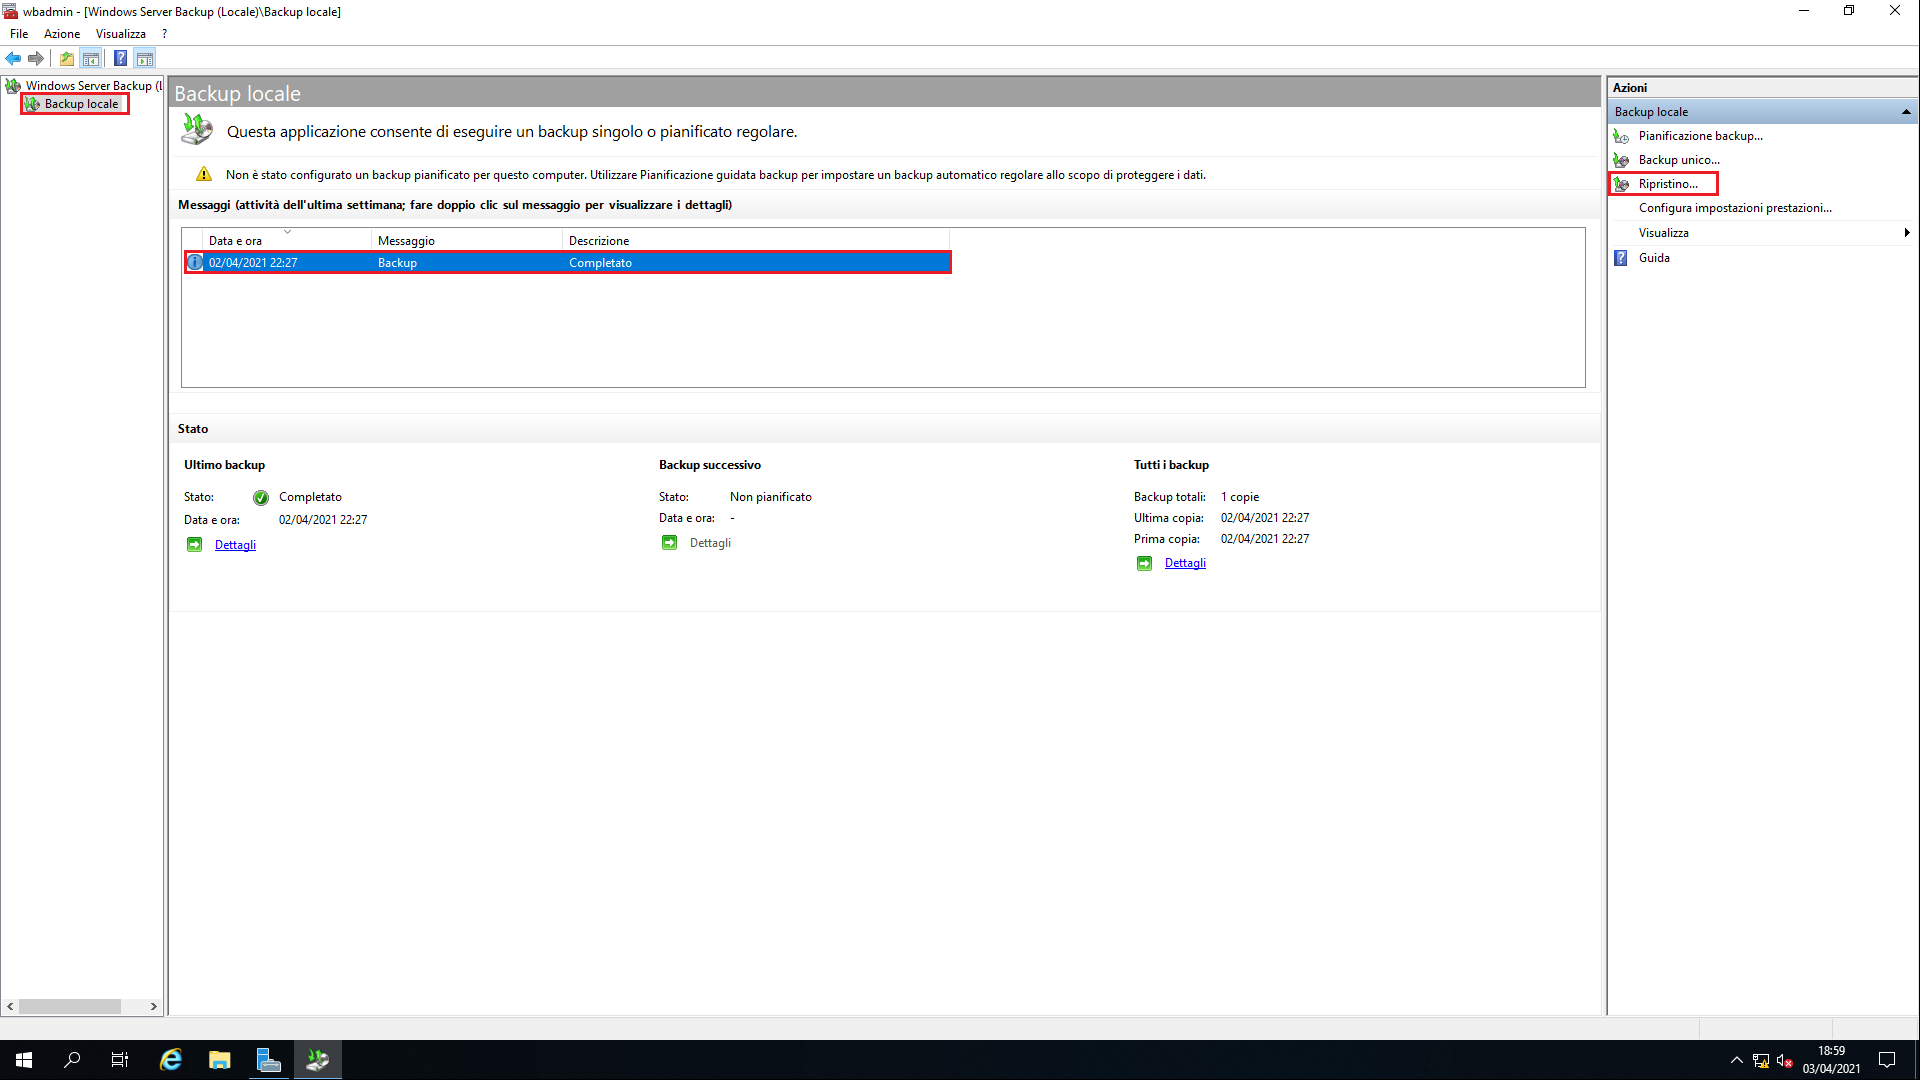
Task: Click the Windows Server Backup taskbar icon
Action: [317, 1060]
